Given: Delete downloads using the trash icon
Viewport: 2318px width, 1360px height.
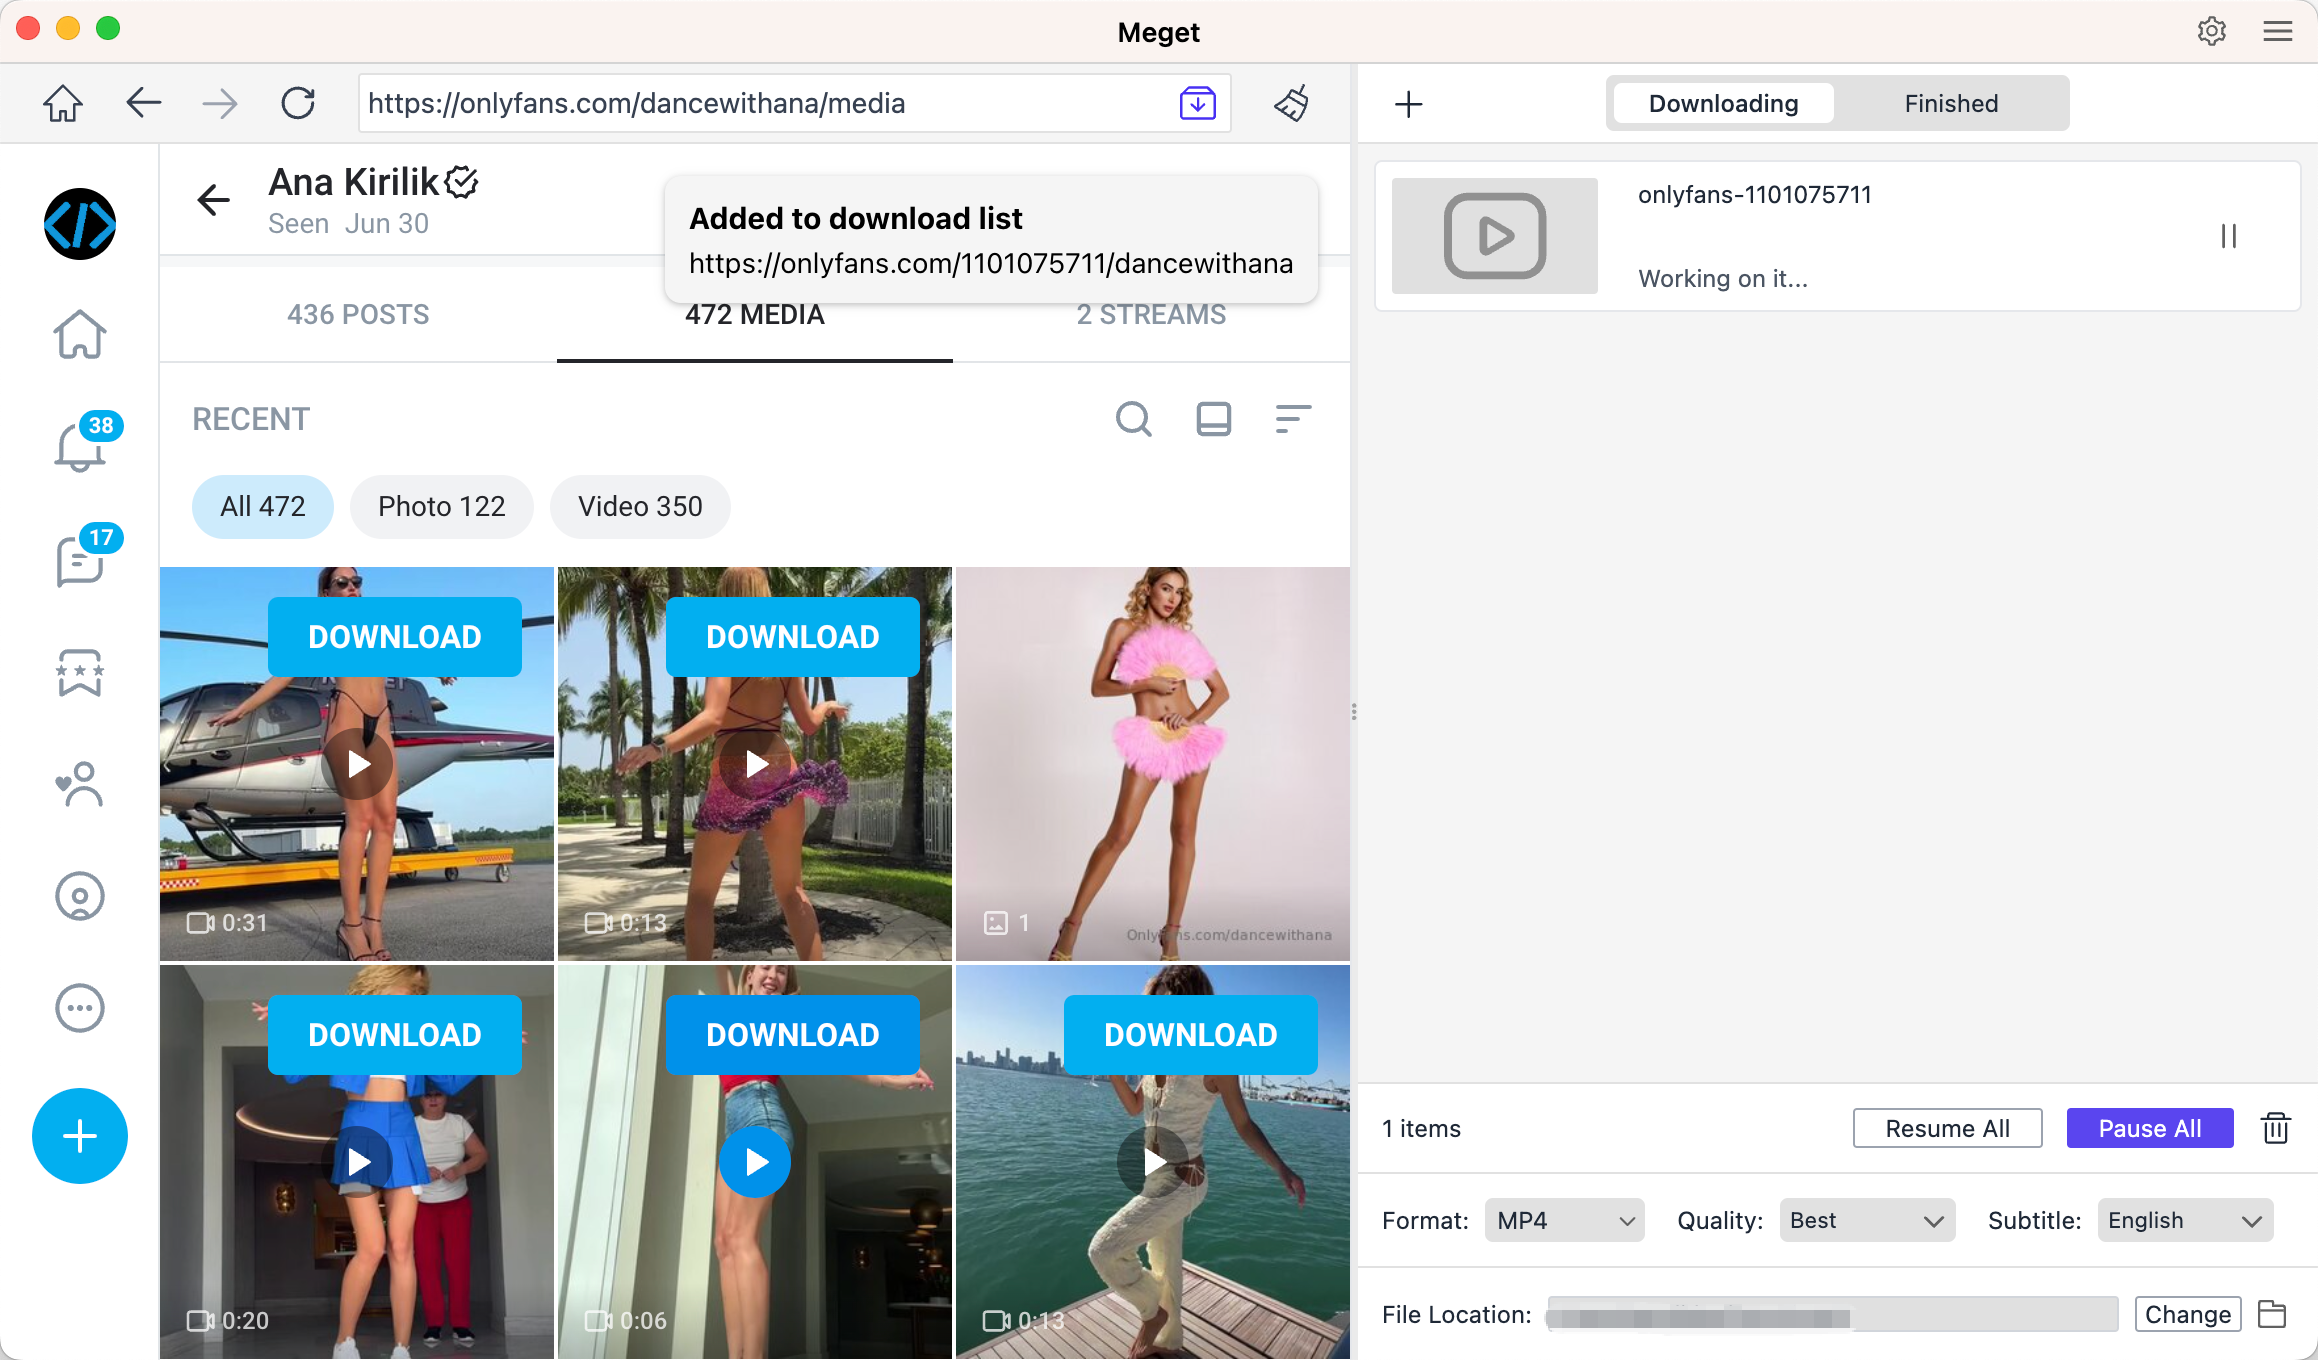Looking at the screenshot, I should pyautogui.click(x=2275, y=1128).
